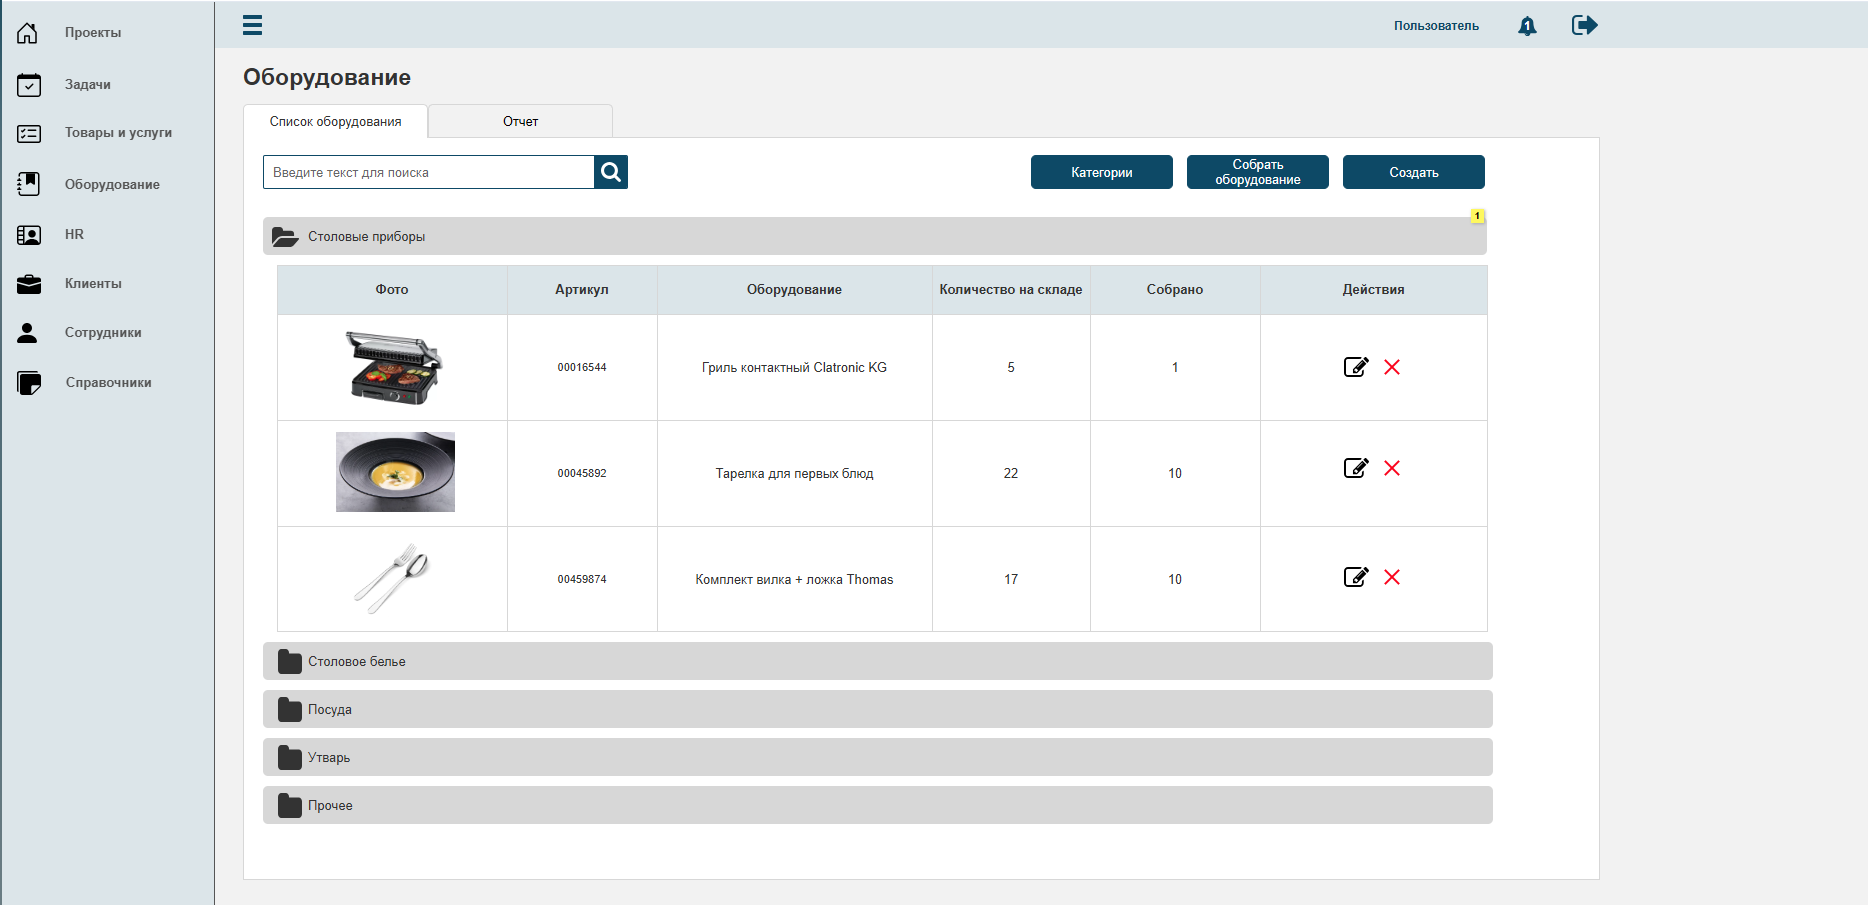Open the hamburger menu icon
The image size is (1868, 905).
(252, 25)
